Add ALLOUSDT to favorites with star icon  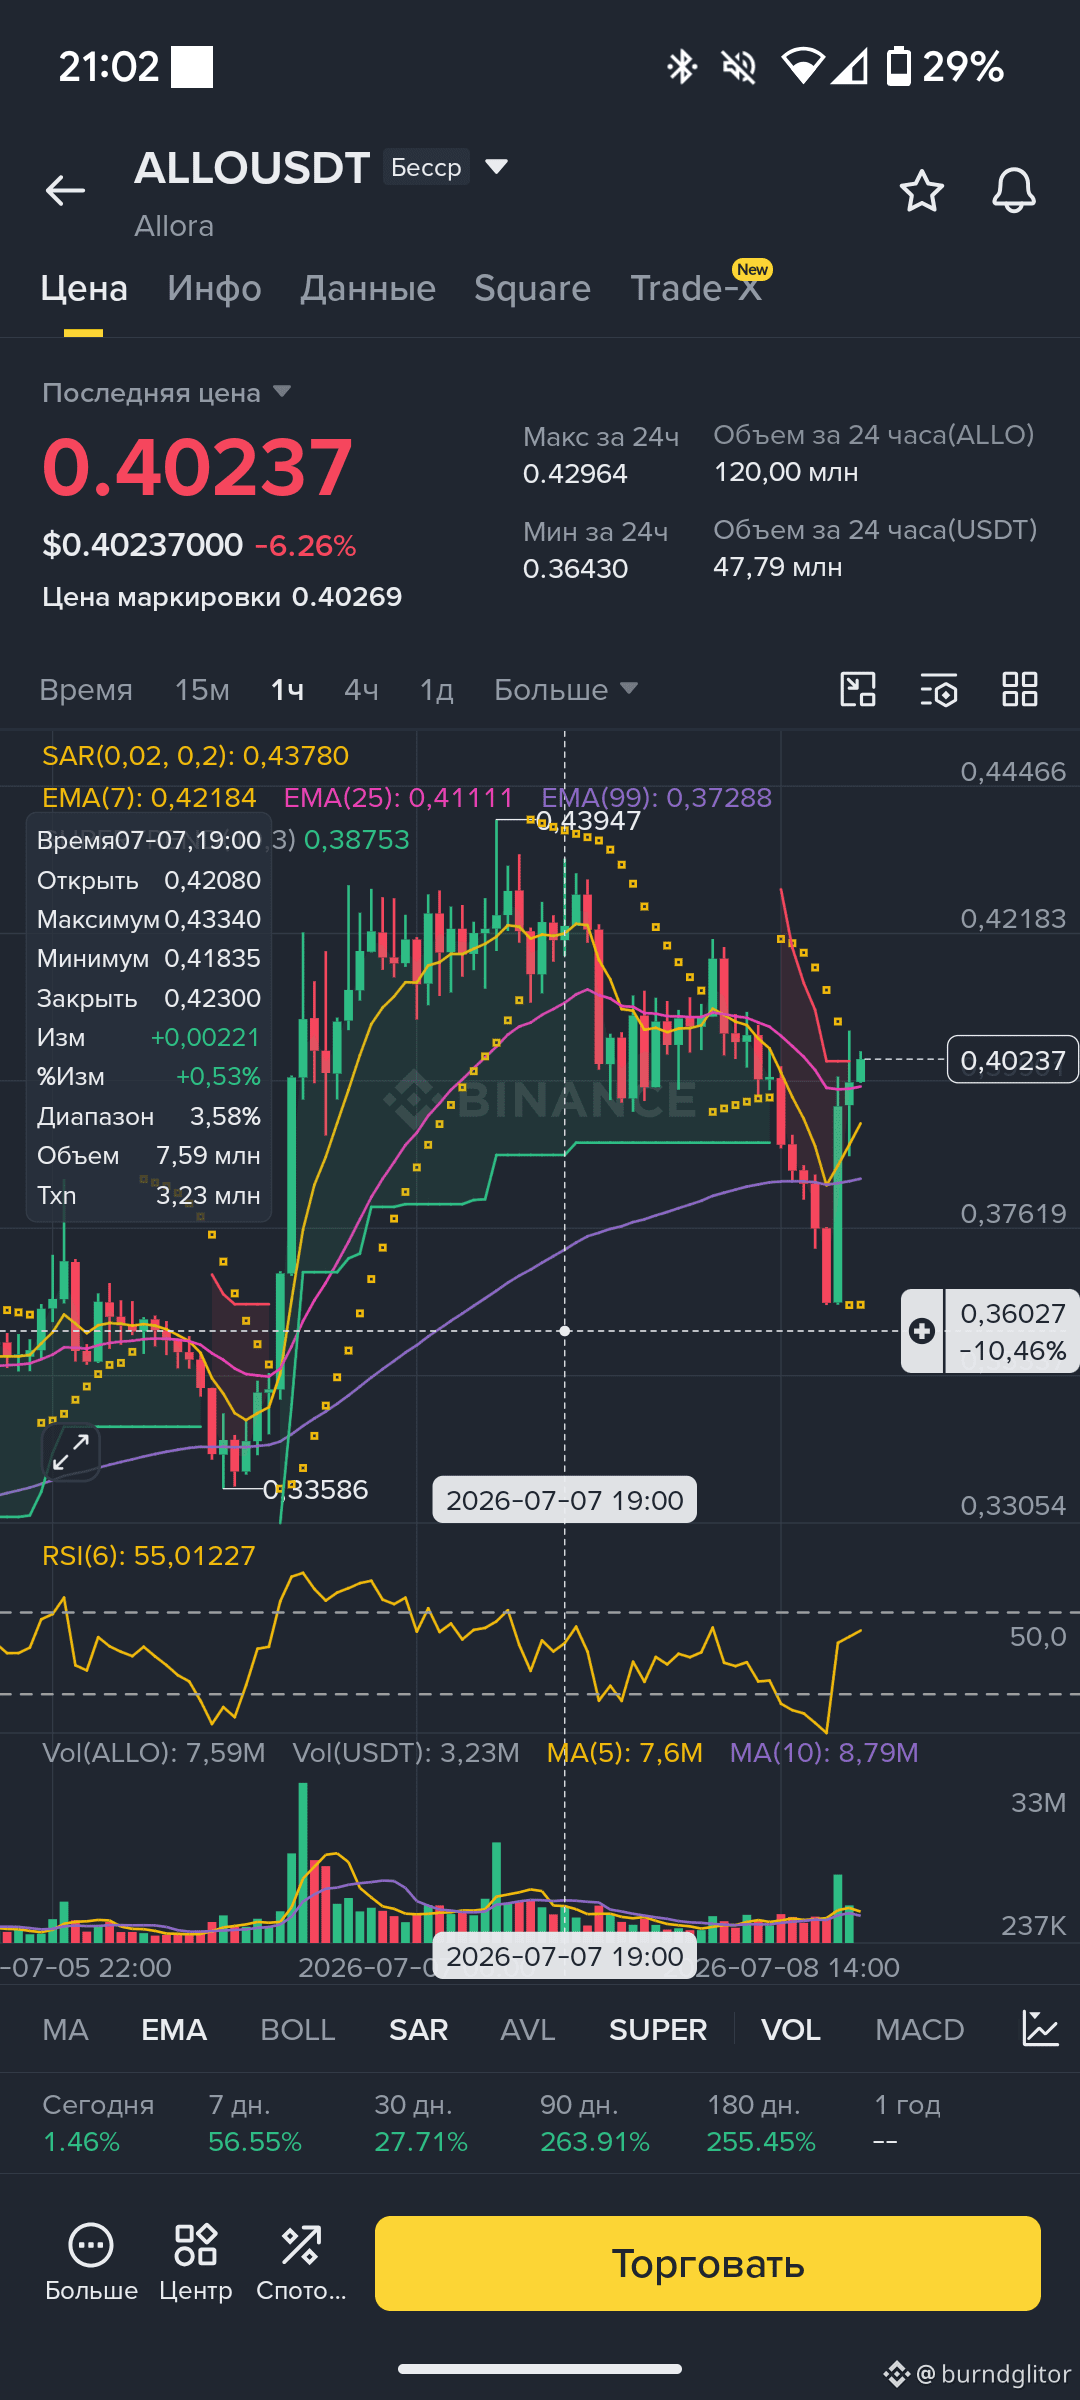(921, 190)
